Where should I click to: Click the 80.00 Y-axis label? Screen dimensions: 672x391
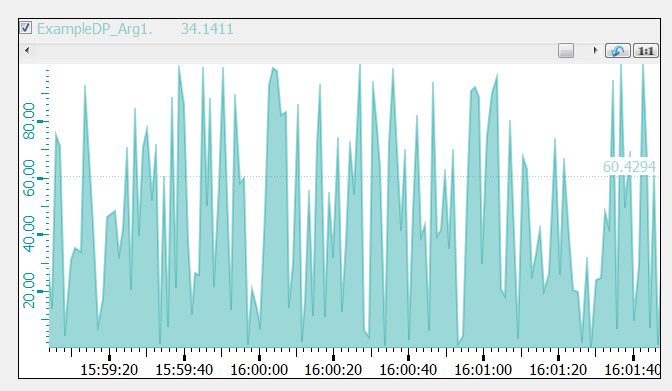[29, 121]
